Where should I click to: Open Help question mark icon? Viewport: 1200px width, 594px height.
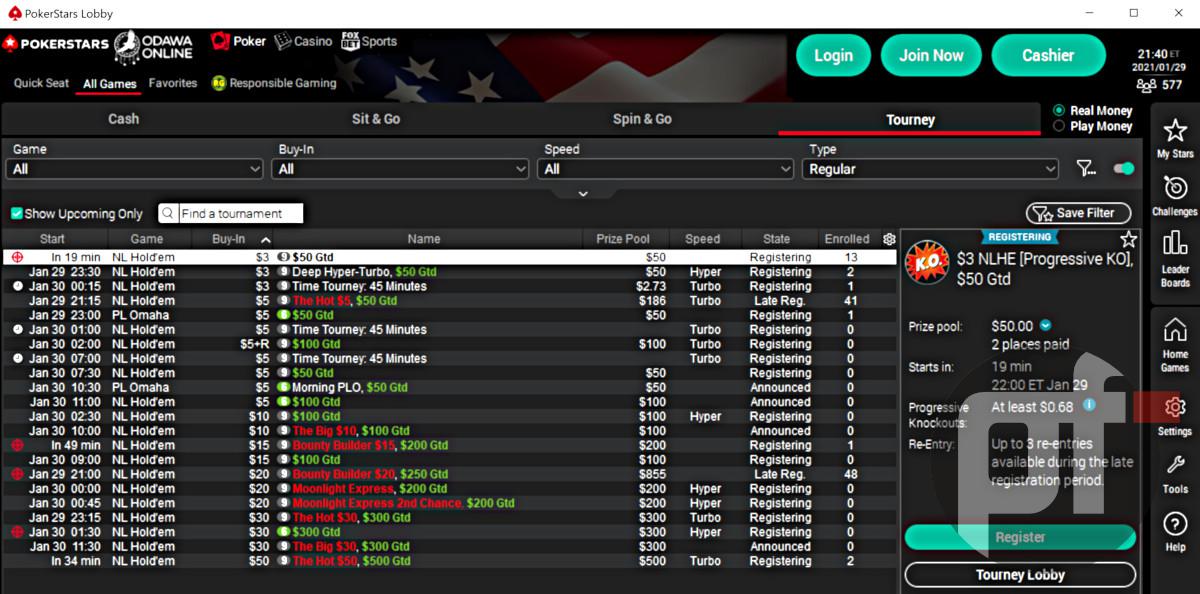point(1175,524)
